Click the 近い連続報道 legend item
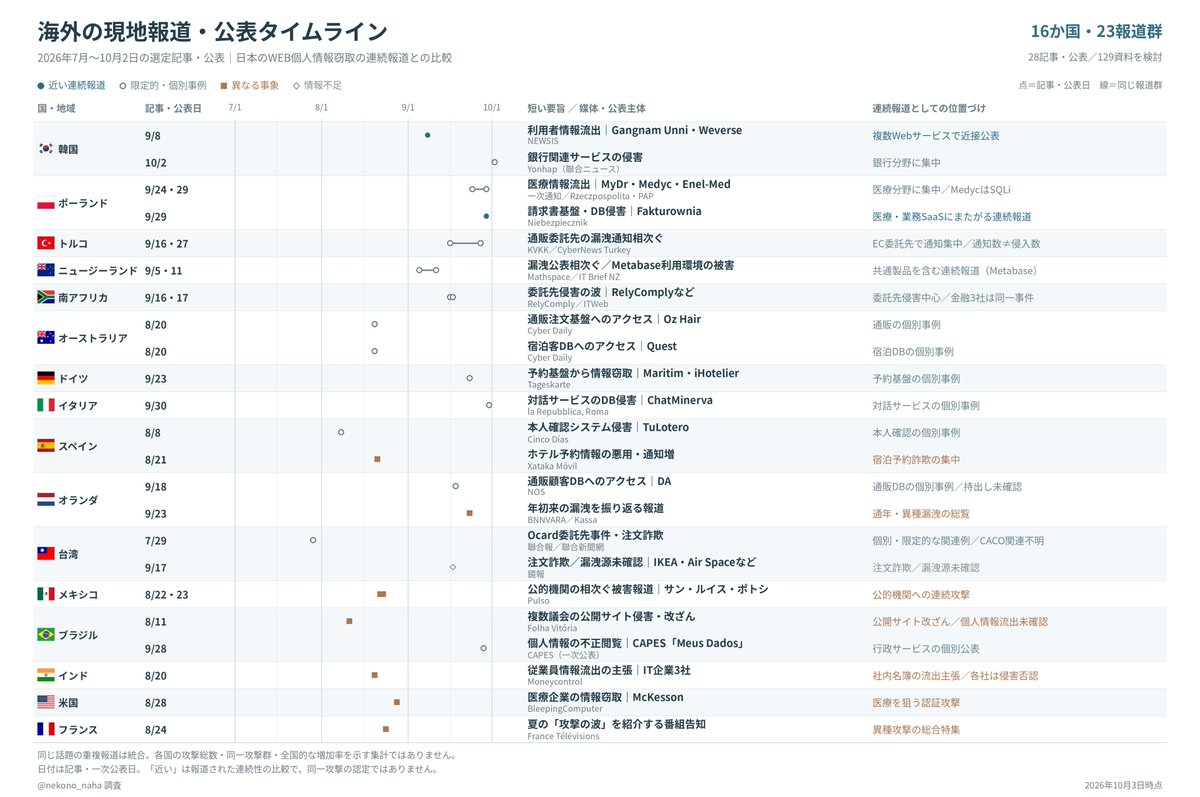1200x797 pixels. pyautogui.click(x=71, y=85)
